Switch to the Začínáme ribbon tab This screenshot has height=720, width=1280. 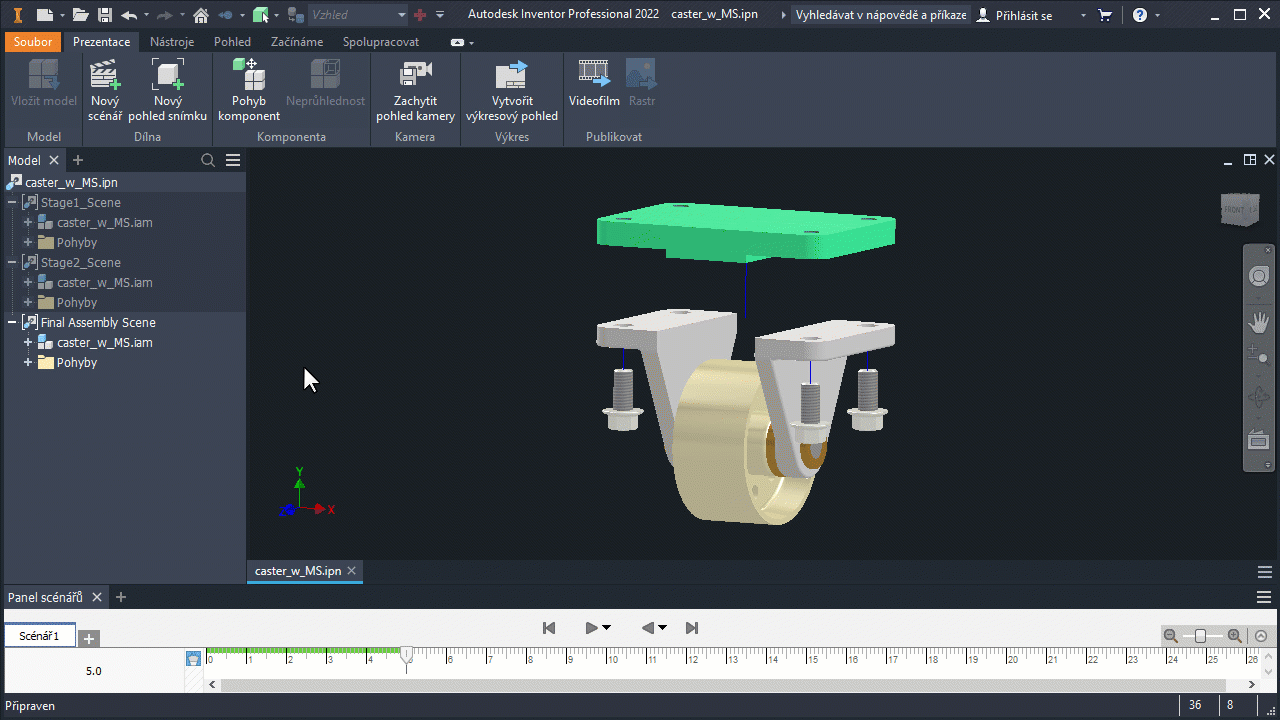point(297,42)
